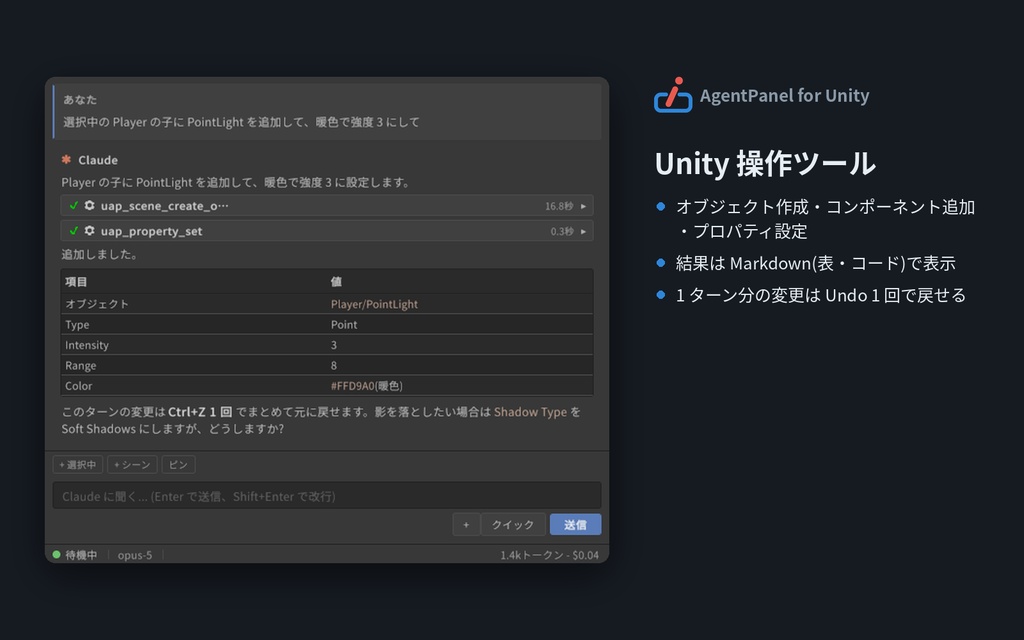Viewport: 1024px width, 640px height.
Task: Click the Claude name label
Action: pyautogui.click(x=98, y=160)
